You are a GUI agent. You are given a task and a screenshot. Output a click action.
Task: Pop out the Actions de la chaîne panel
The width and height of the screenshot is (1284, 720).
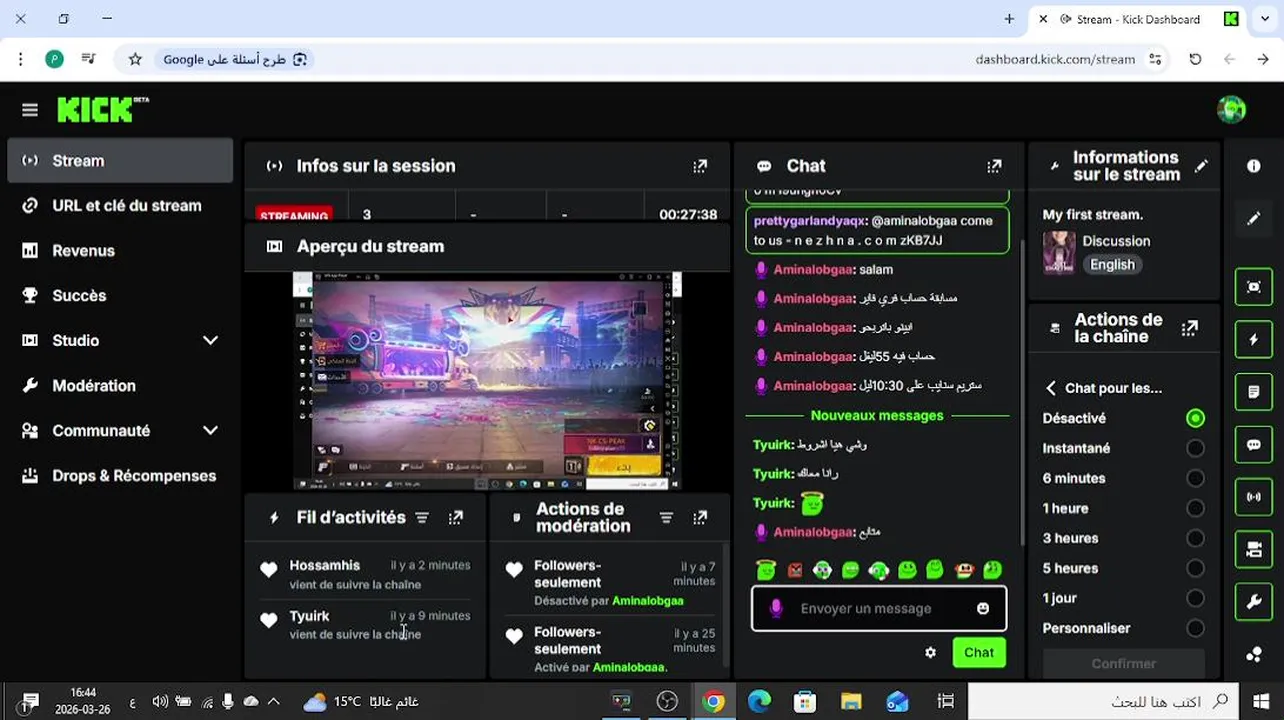tap(1190, 328)
